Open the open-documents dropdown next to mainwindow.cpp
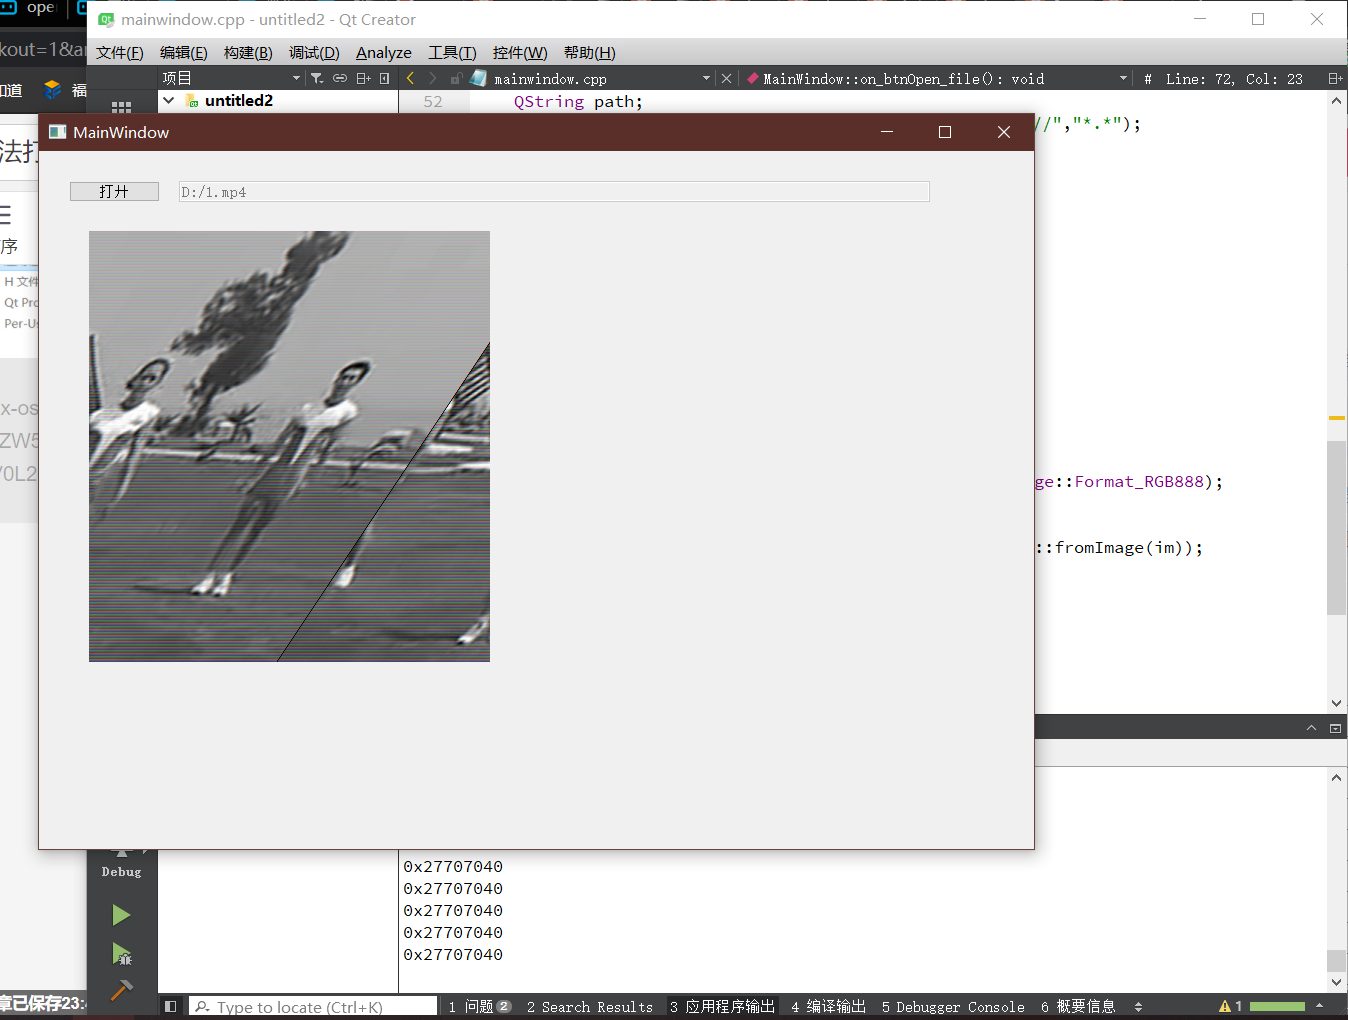The height and width of the screenshot is (1020, 1348). [707, 76]
